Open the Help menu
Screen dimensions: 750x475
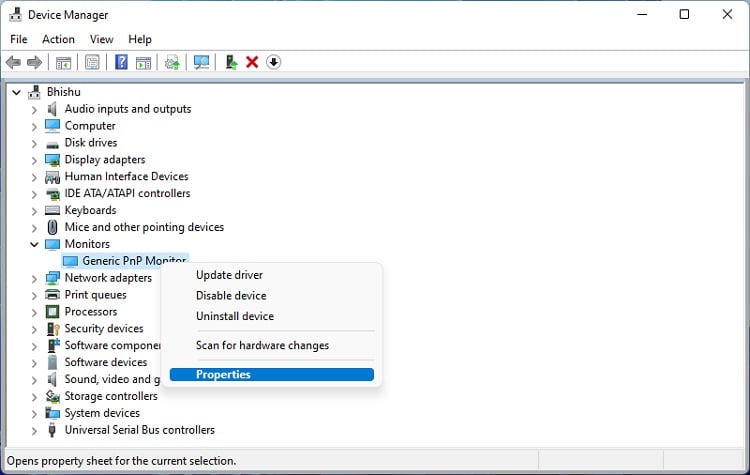point(140,39)
